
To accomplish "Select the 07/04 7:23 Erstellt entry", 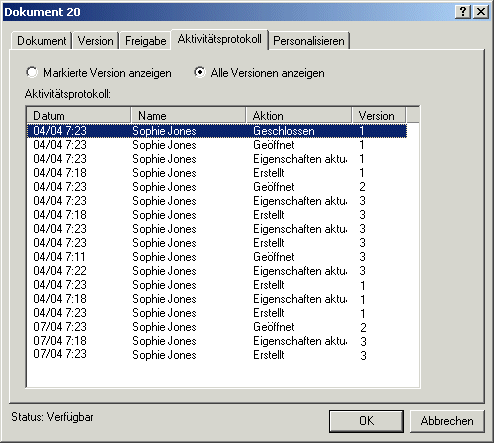I will 217,355.
